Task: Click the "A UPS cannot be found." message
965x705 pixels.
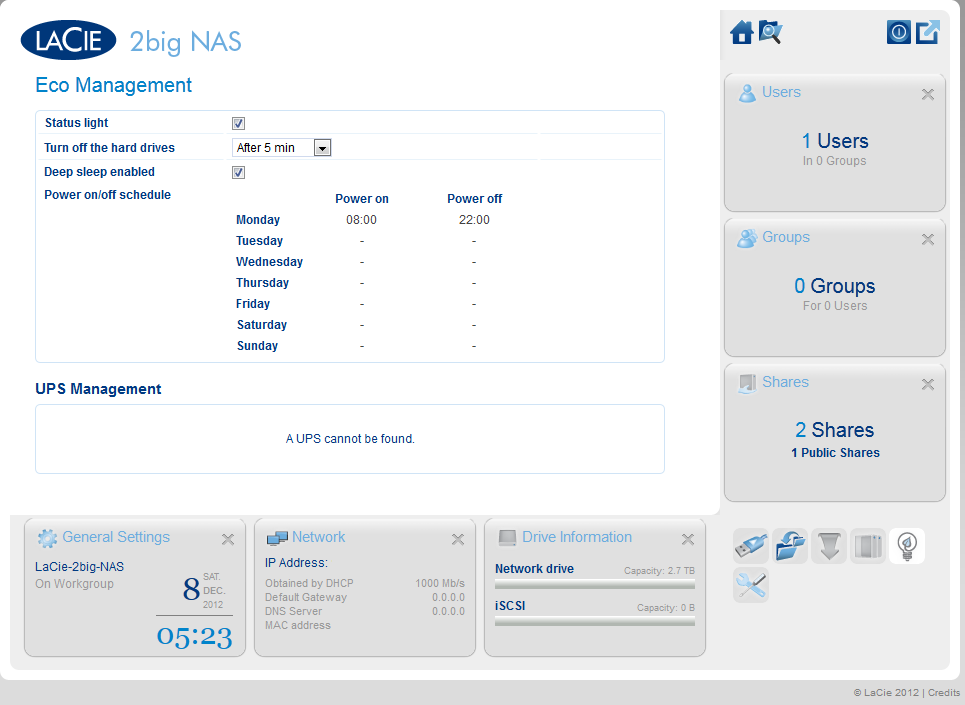Action: 350,439
